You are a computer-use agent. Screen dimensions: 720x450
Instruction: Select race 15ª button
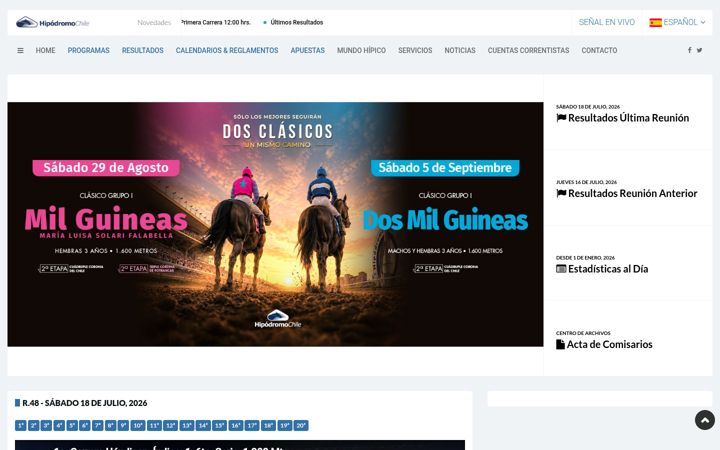click(219, 426)
